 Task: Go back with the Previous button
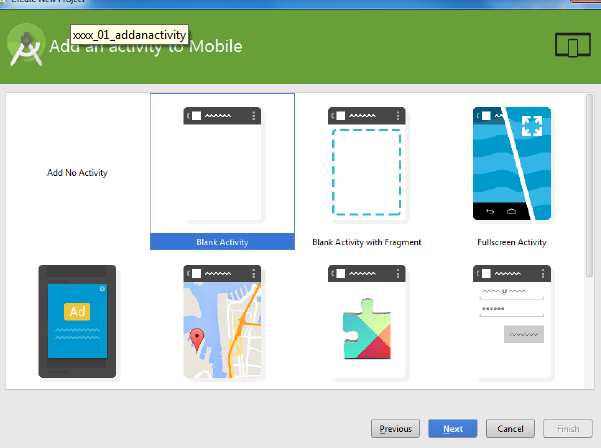(395, 428)
